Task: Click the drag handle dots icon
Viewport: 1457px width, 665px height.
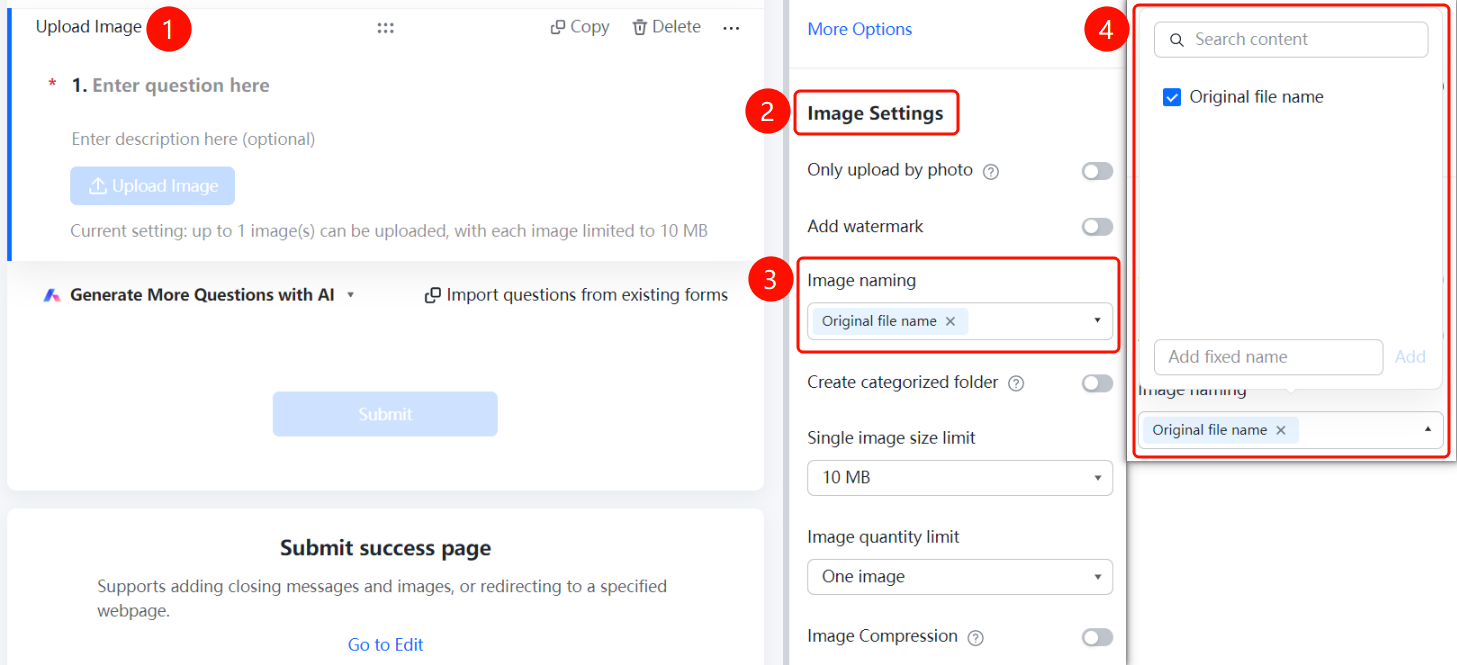Action: tap(385, 28)
